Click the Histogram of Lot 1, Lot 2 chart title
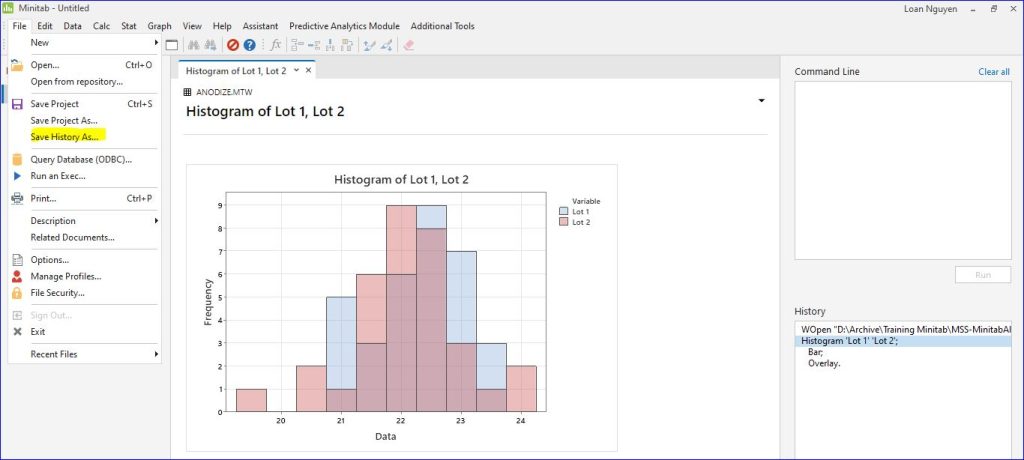The height and width of the screenshot is (460, 1024). click(401, 179)
